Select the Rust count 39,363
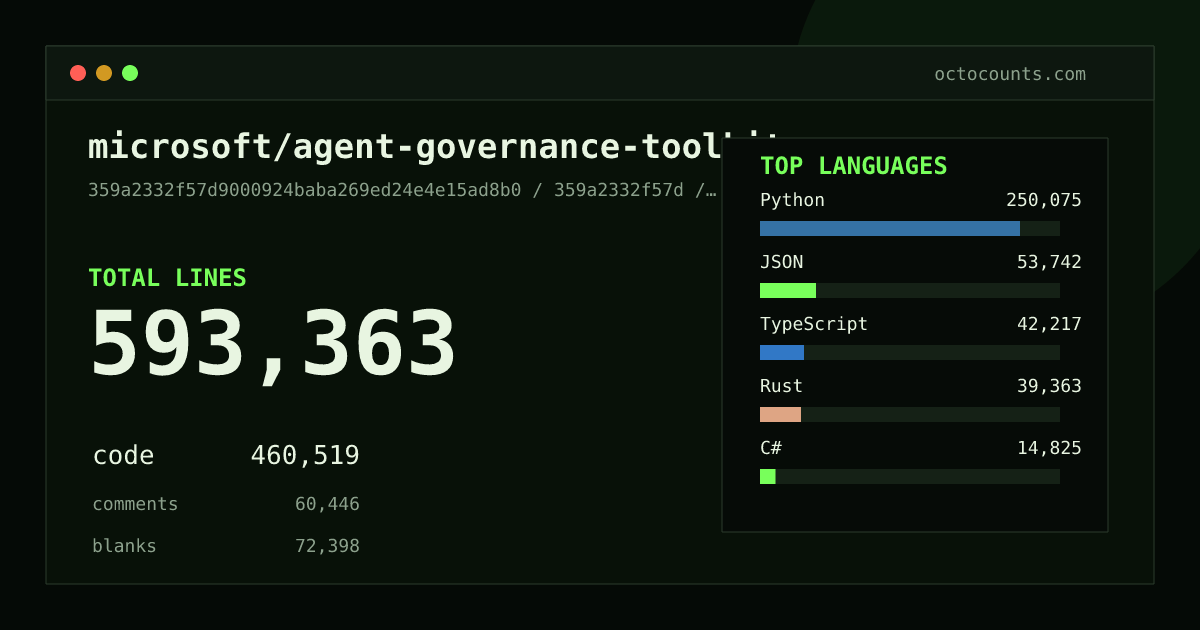Image resolution: width=1200 pixels, height=630 pixels. click(1049, 386)
